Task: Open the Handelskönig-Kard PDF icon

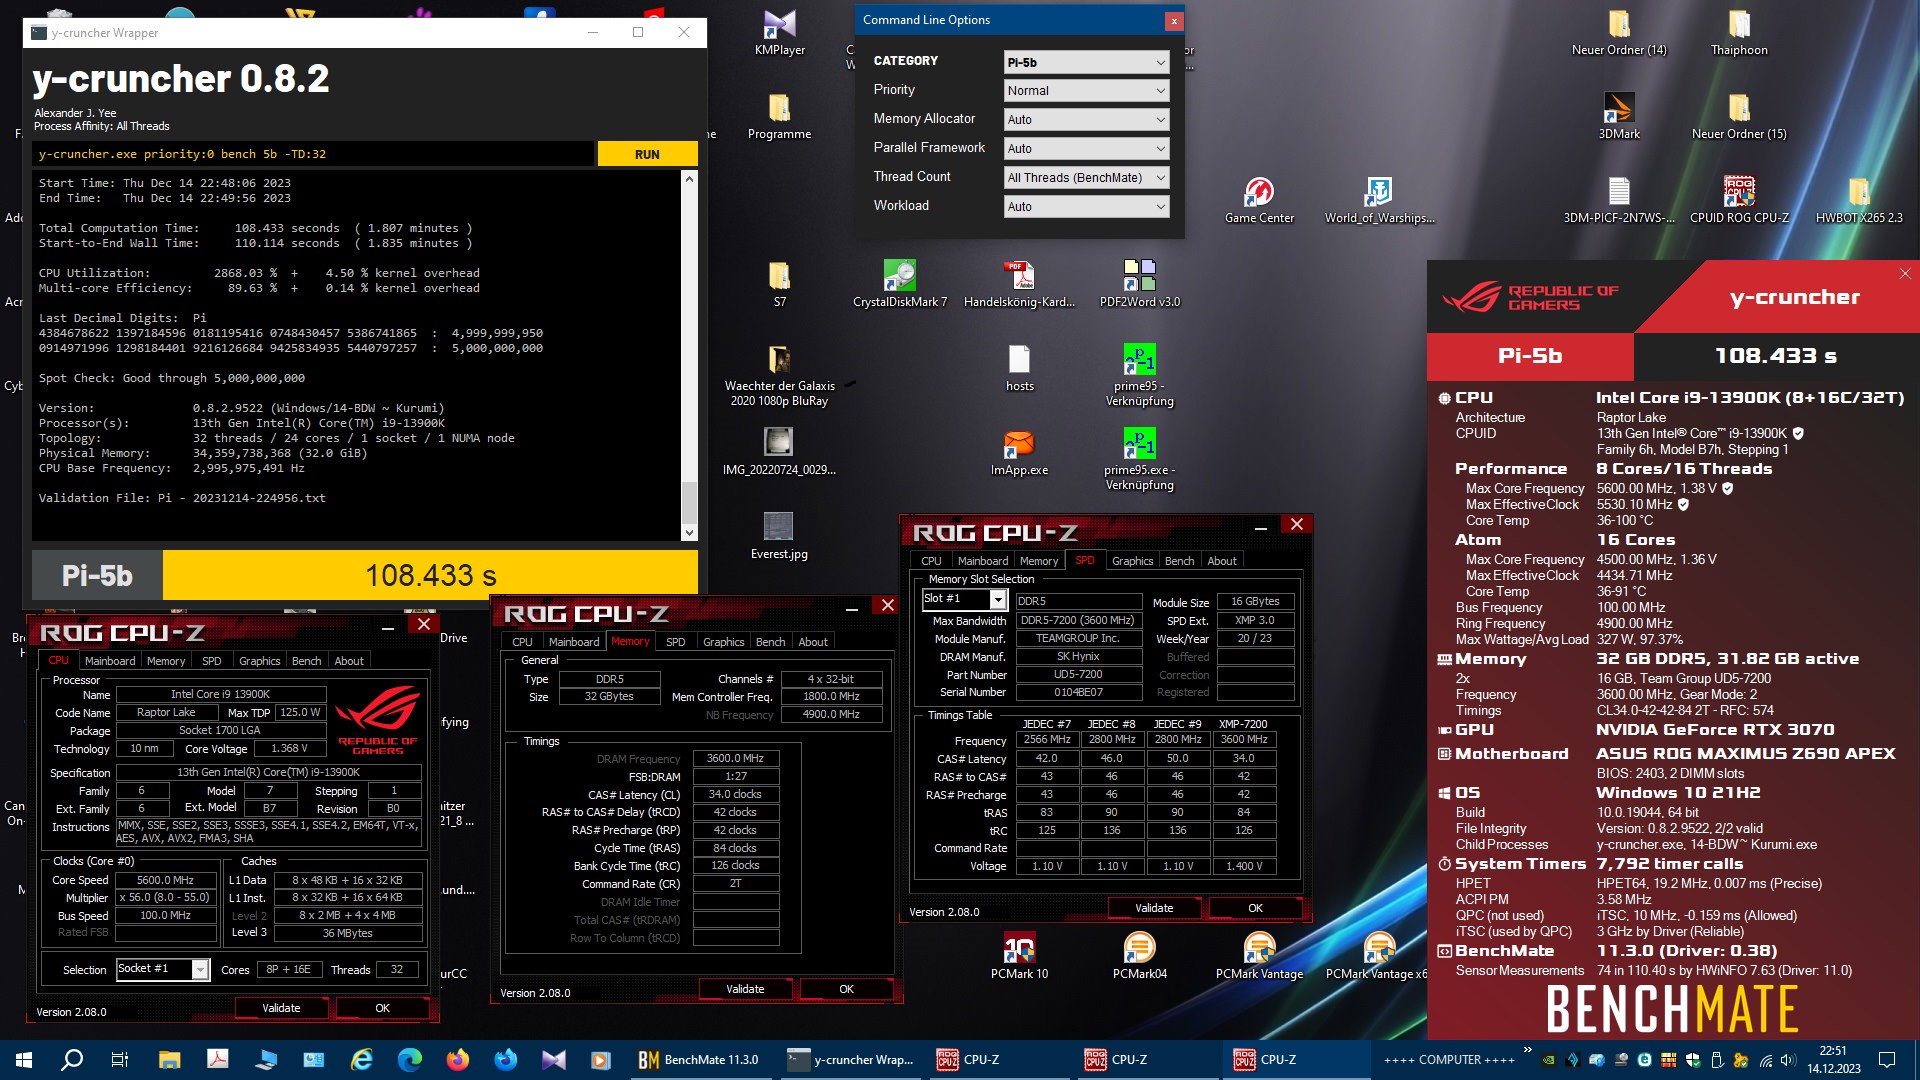Action: [x=1019, y=283]
